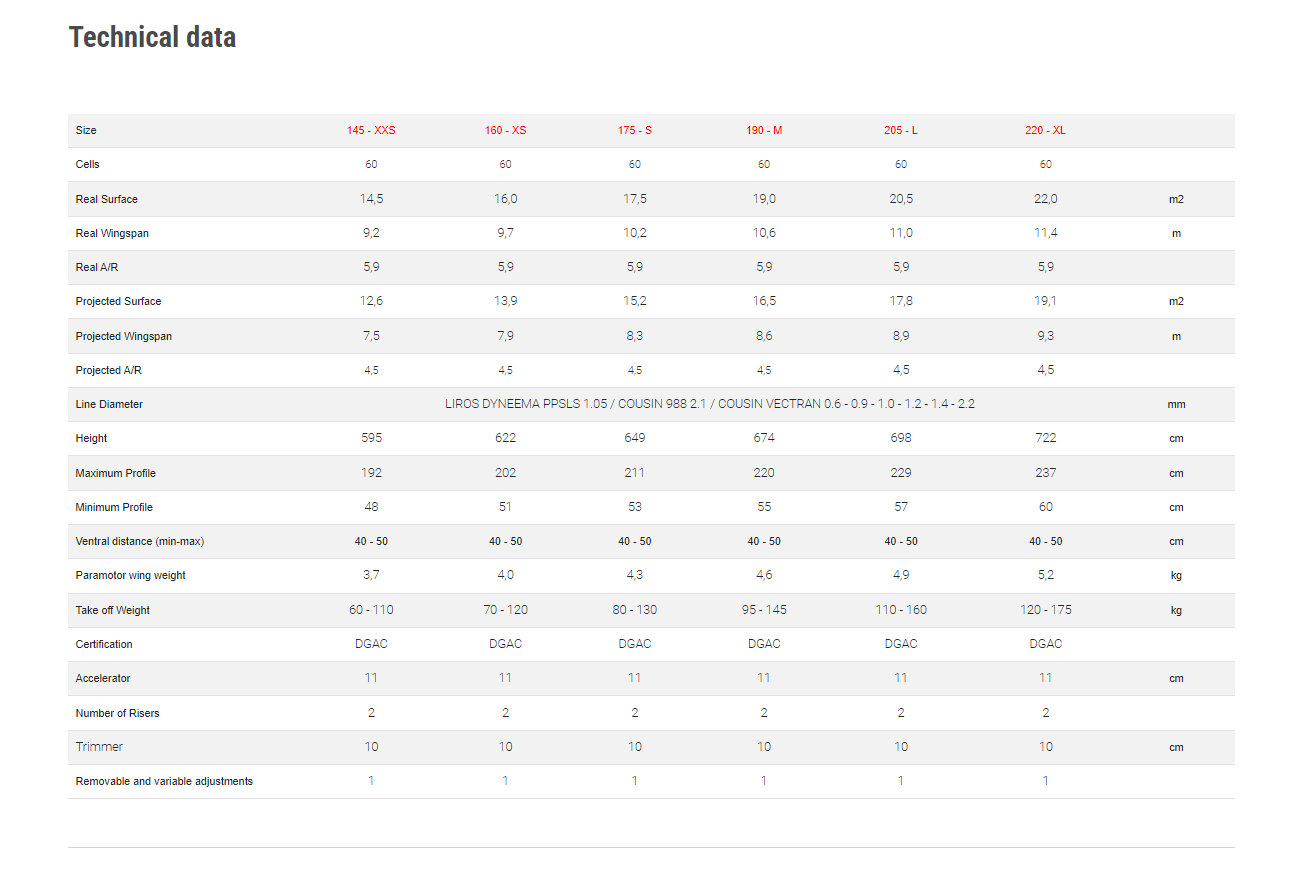Click the Certification row label
The height and width of the screenshot is (878, 1309).
(x=104, y=644)
